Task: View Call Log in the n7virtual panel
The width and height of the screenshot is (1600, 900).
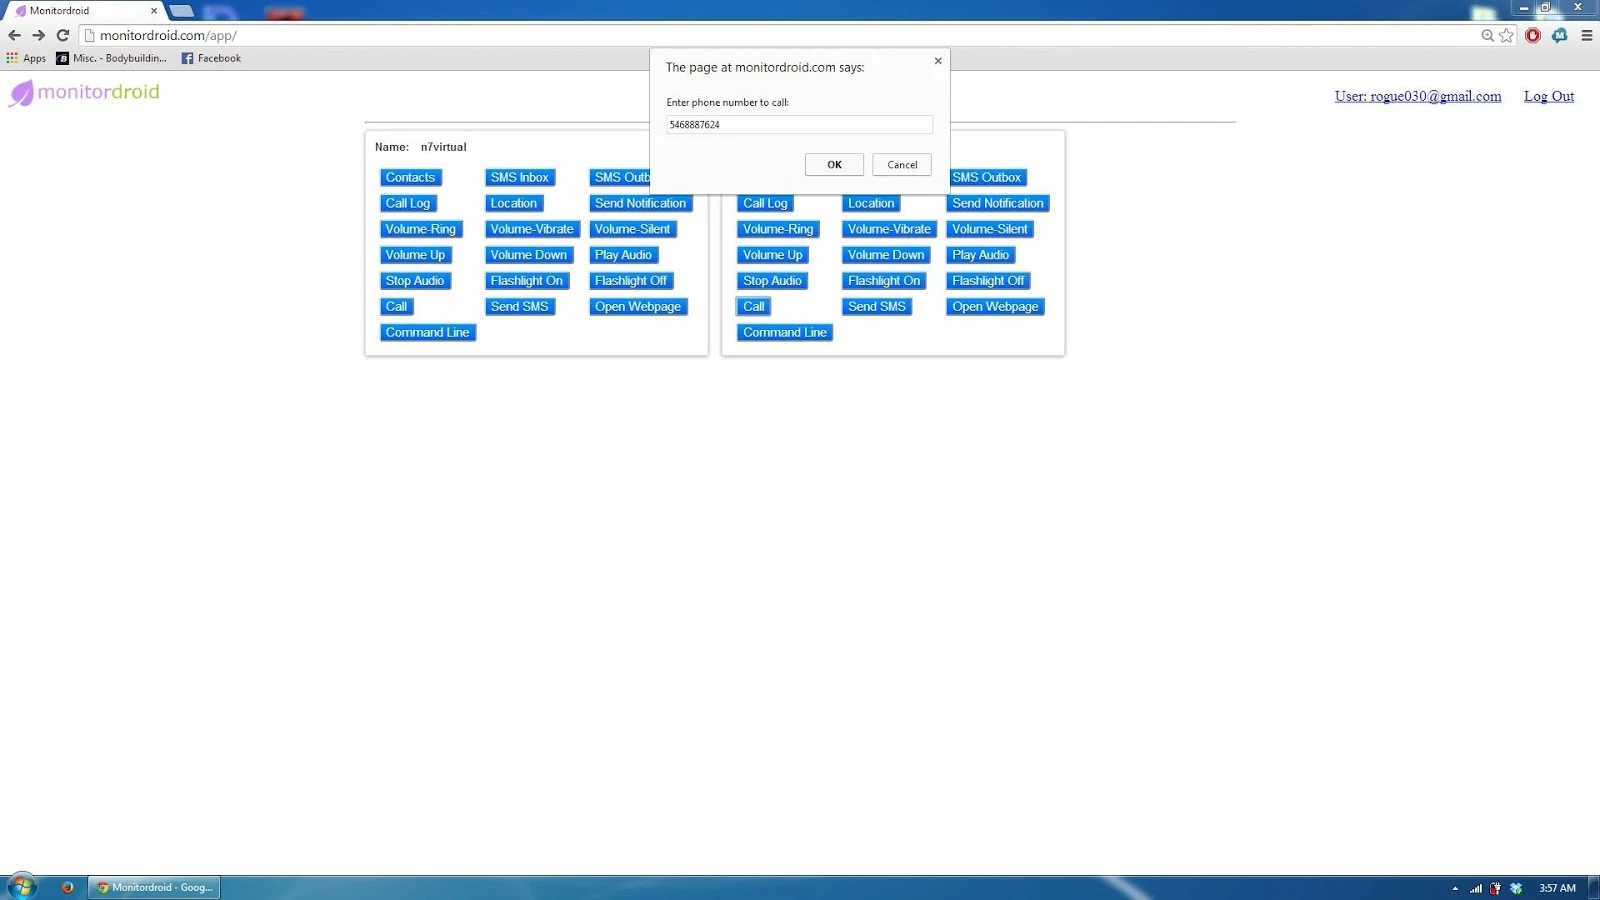Action: click(408, 204)
